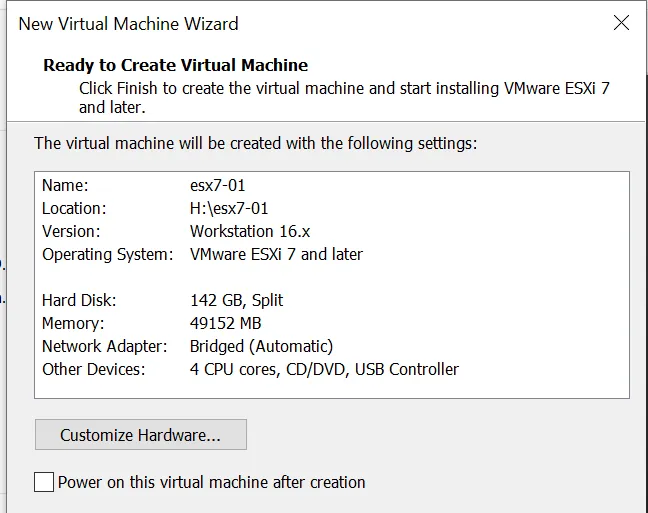Click the 'Name:' label
The height and width of the screenshot is (513, 648).
[x=65, y=185]
